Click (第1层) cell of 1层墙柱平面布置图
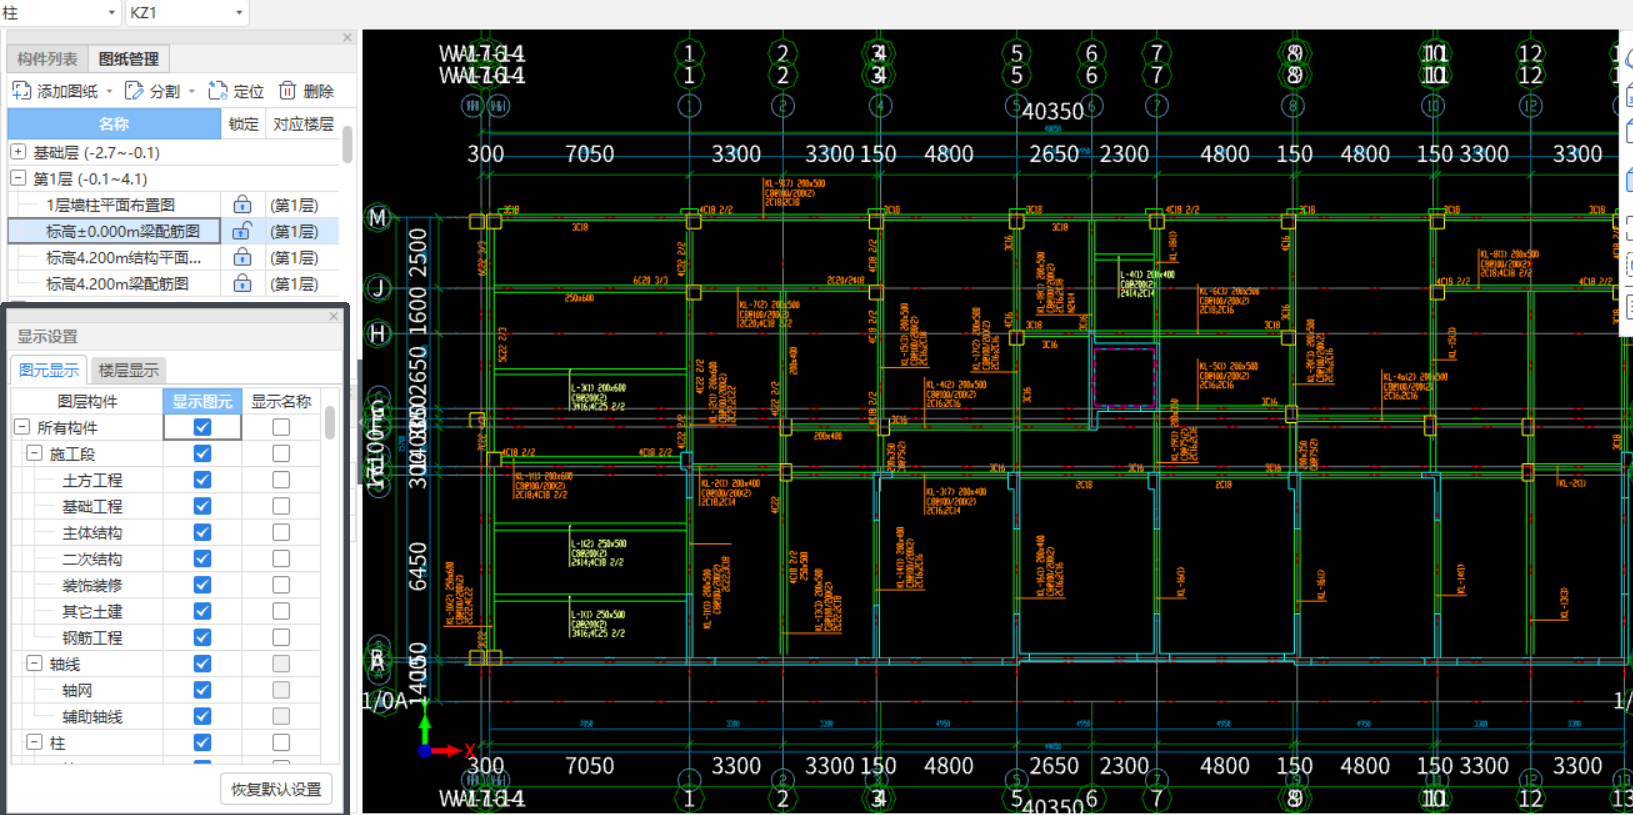This screenshot has width=1633, height=815. (x=294, y=205)
